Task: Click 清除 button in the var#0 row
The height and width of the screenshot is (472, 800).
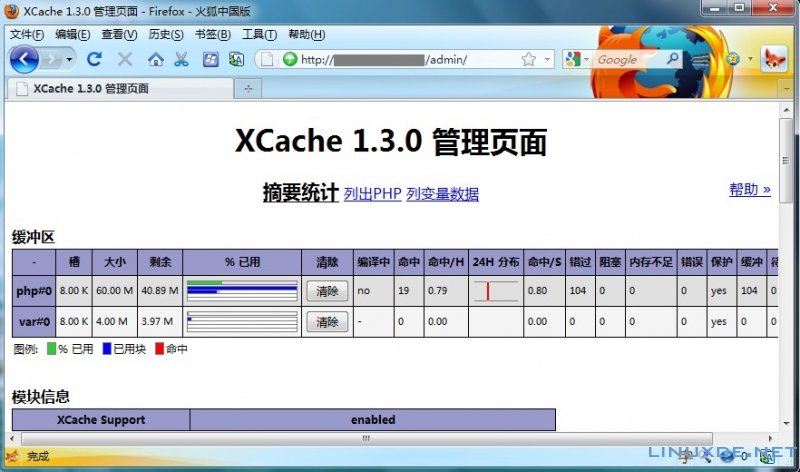Action: [x=327, y=322]
